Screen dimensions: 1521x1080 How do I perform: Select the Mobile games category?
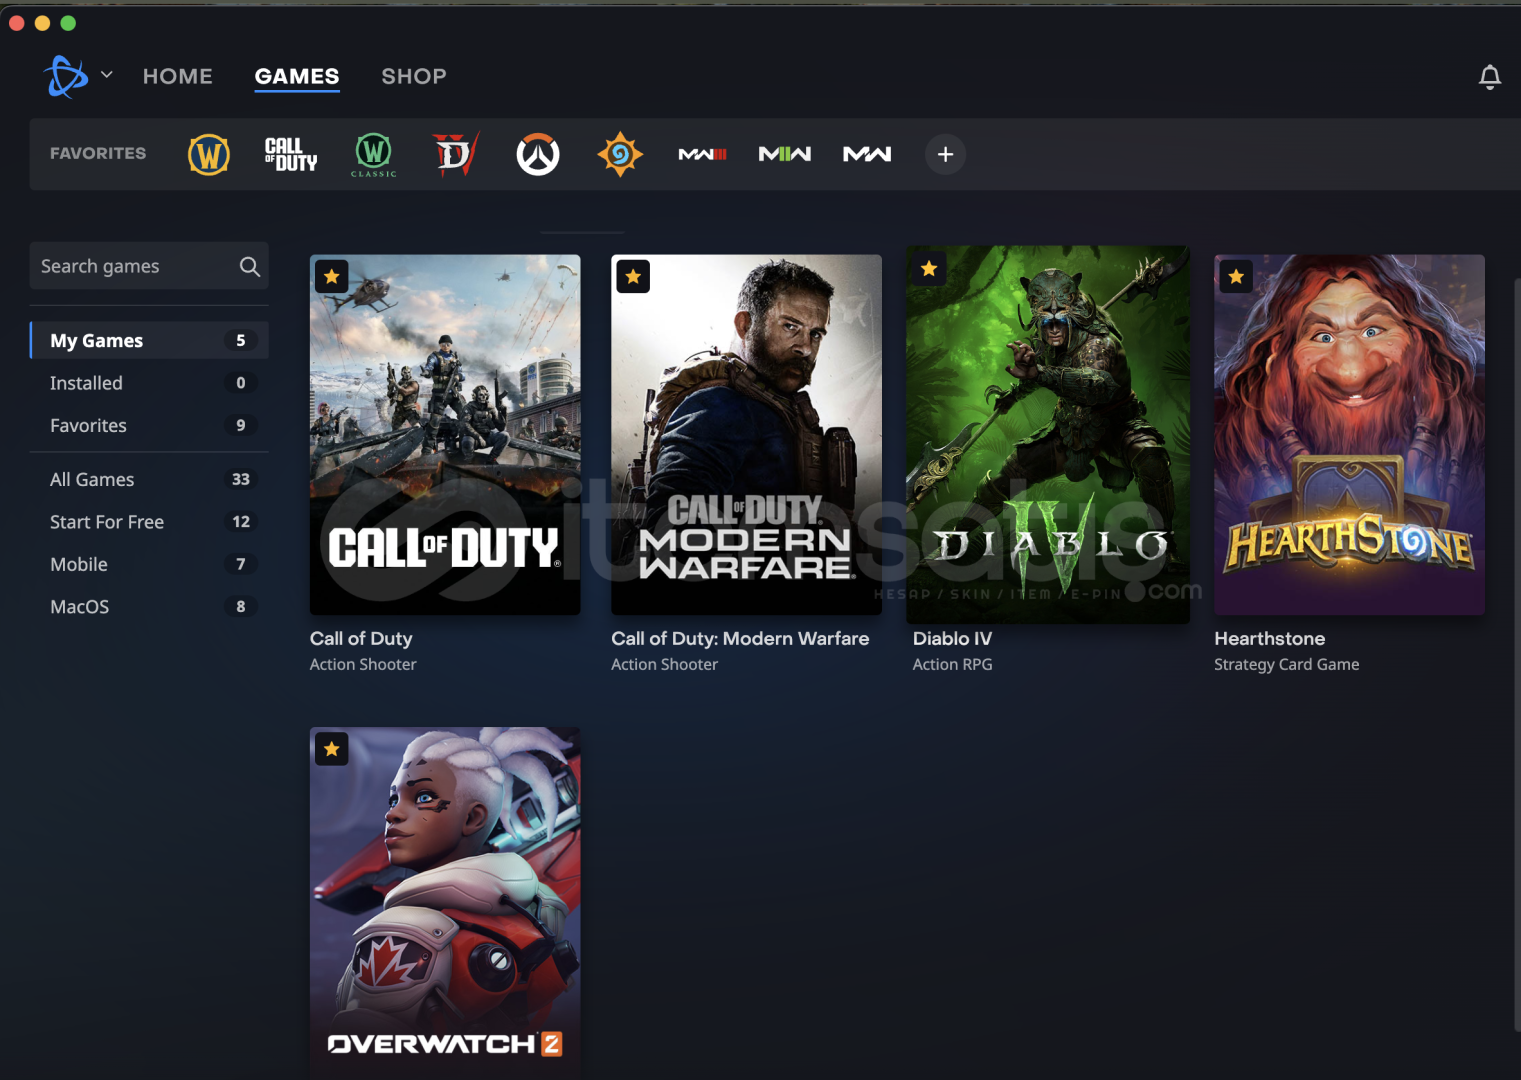[149, 564]
